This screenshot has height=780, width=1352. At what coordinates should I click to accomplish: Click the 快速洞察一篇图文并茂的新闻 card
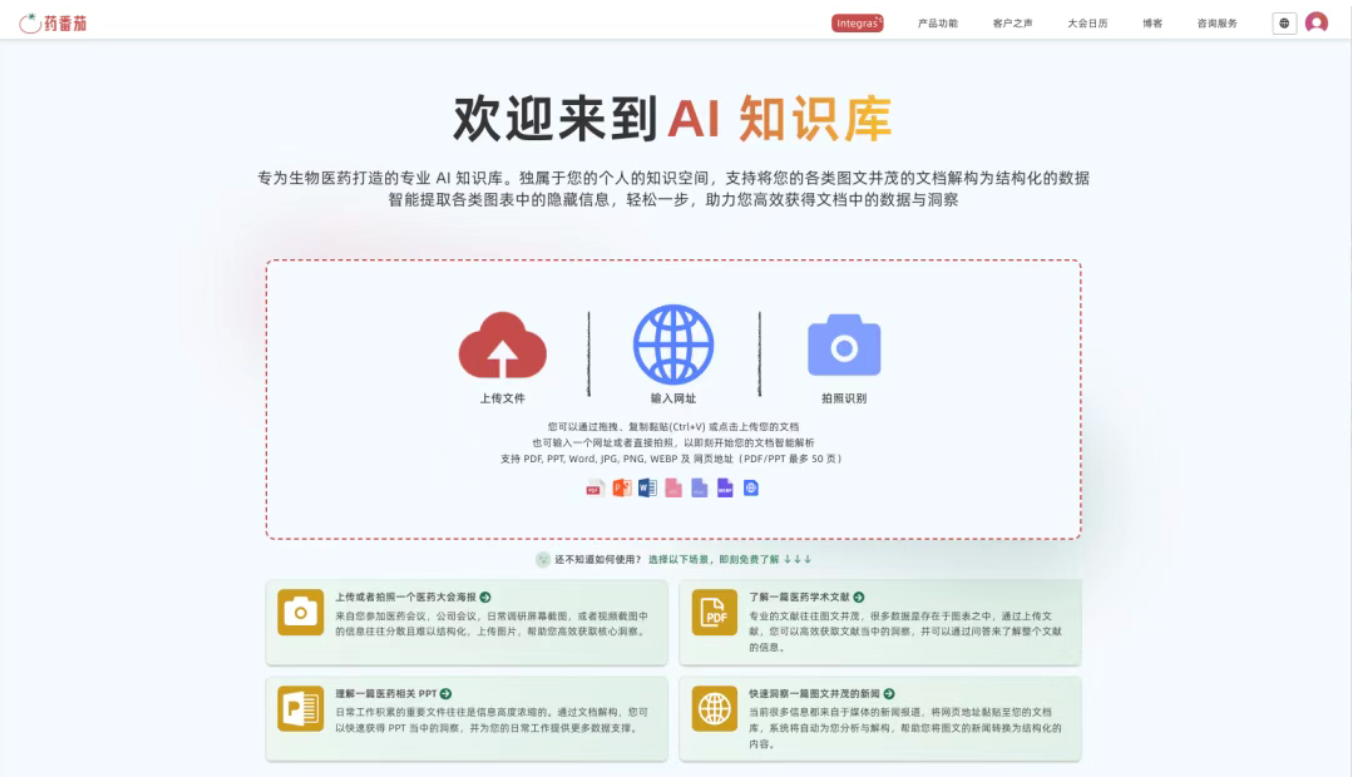(x=880, y=718)
